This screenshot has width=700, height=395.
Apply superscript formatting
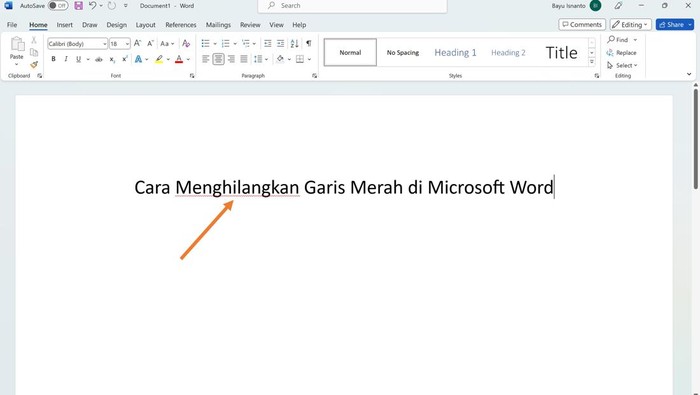pos(125,59)
